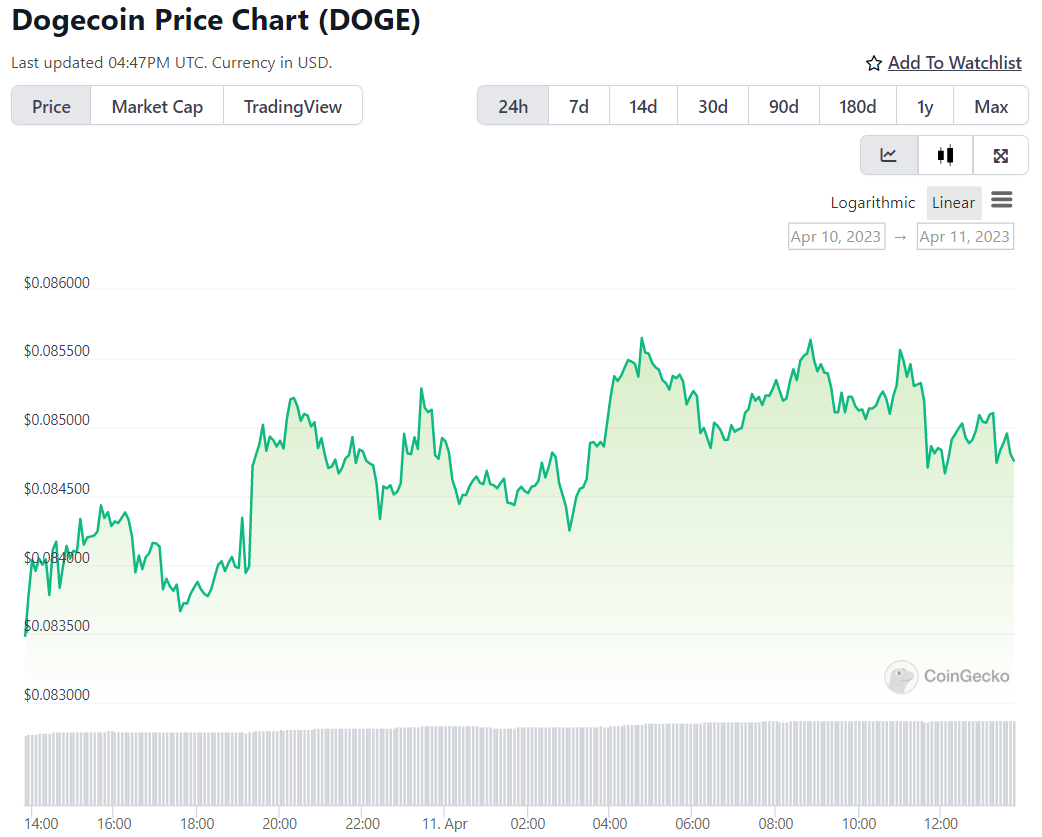Screen dimensions: 1042x837
Task: Click the 11. Apr axis label
Action: 445,824
